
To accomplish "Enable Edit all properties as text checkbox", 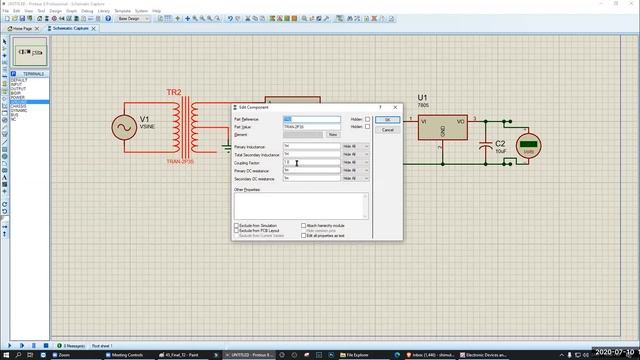I will 303,236.
